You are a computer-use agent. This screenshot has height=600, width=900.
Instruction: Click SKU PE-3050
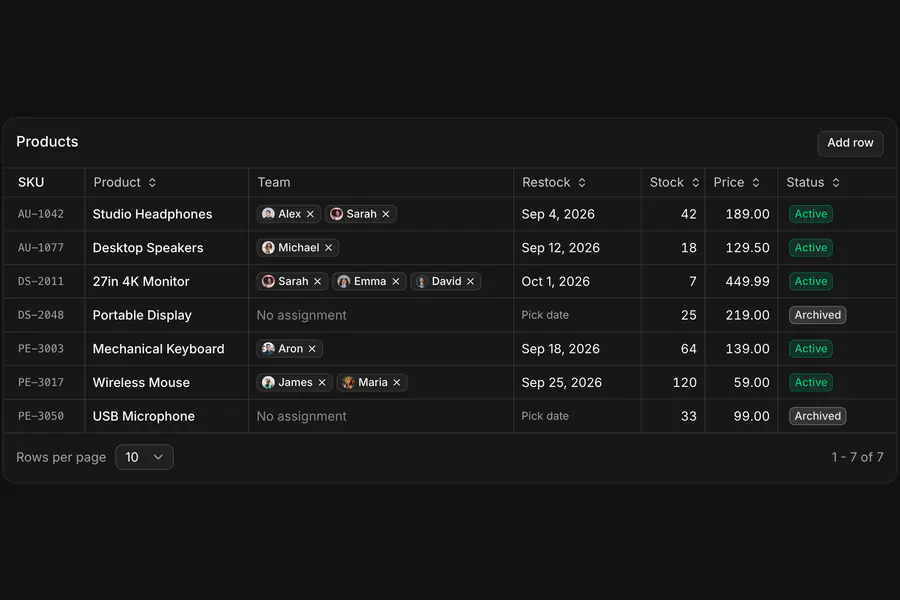click(41, 416)
